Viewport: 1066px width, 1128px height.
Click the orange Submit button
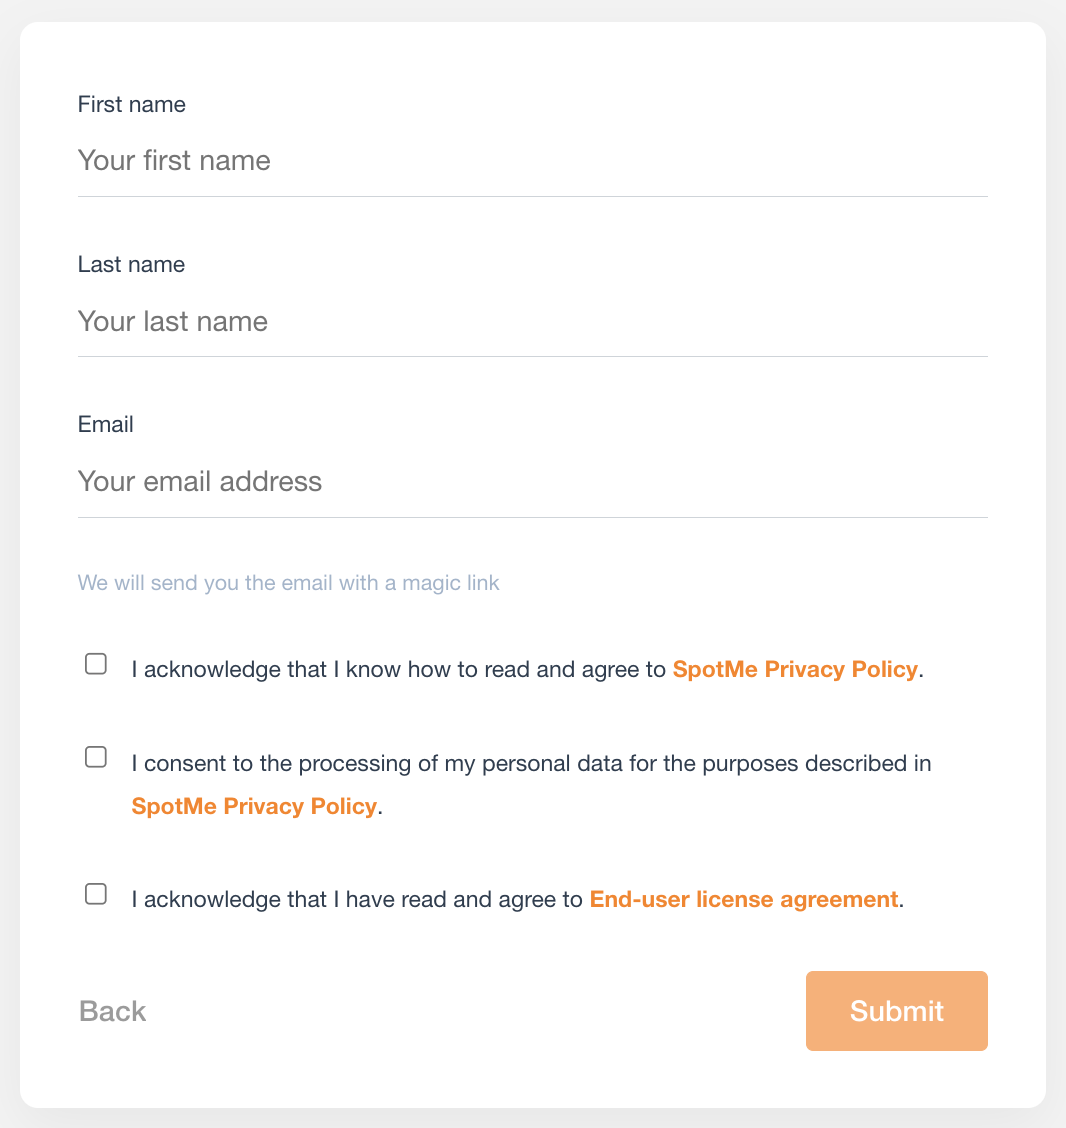[x=896, y=1011]
